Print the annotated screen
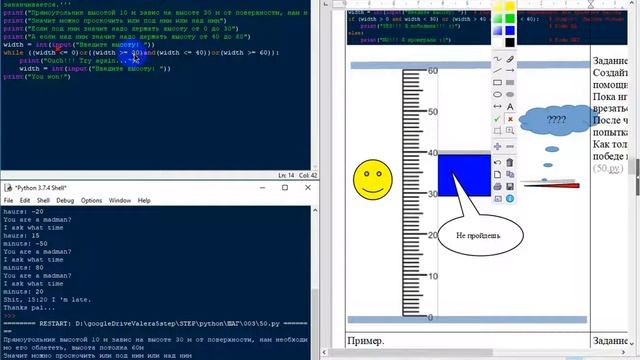640x360 pixels. pyautogui.click(x=497, y=187)
